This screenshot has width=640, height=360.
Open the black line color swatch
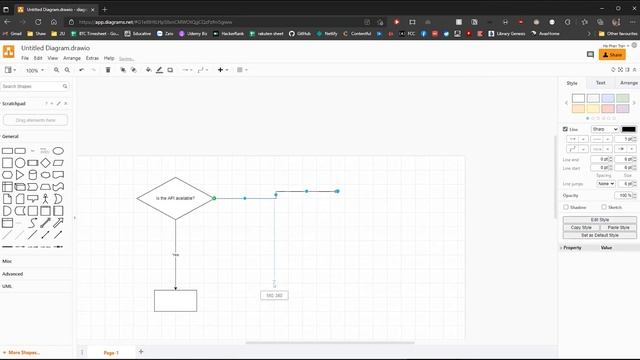[x=629, y=129]
